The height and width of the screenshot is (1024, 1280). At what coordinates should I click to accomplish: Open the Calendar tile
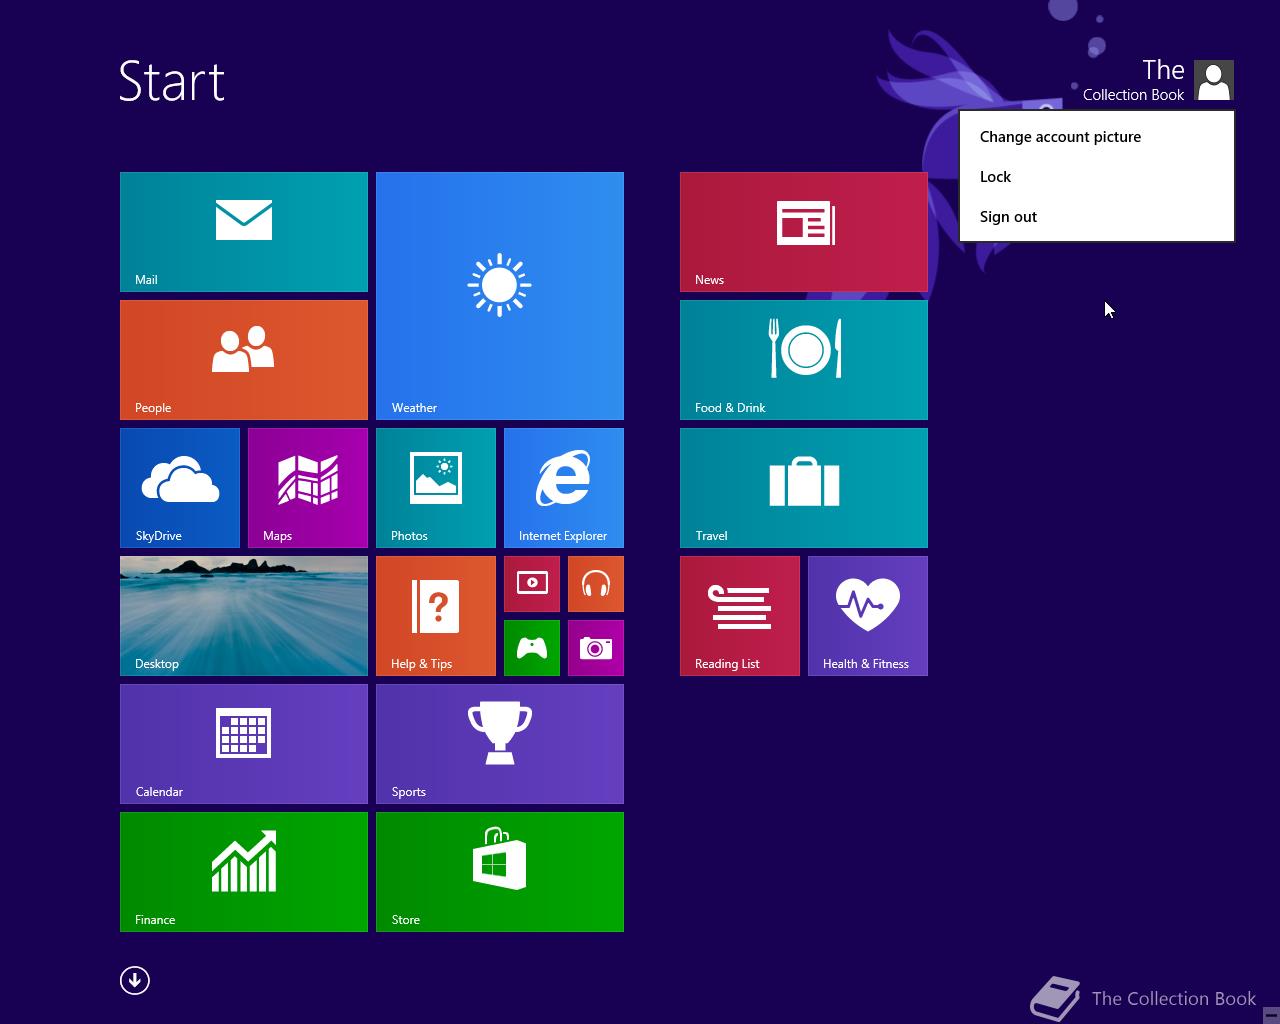(244, 744)
